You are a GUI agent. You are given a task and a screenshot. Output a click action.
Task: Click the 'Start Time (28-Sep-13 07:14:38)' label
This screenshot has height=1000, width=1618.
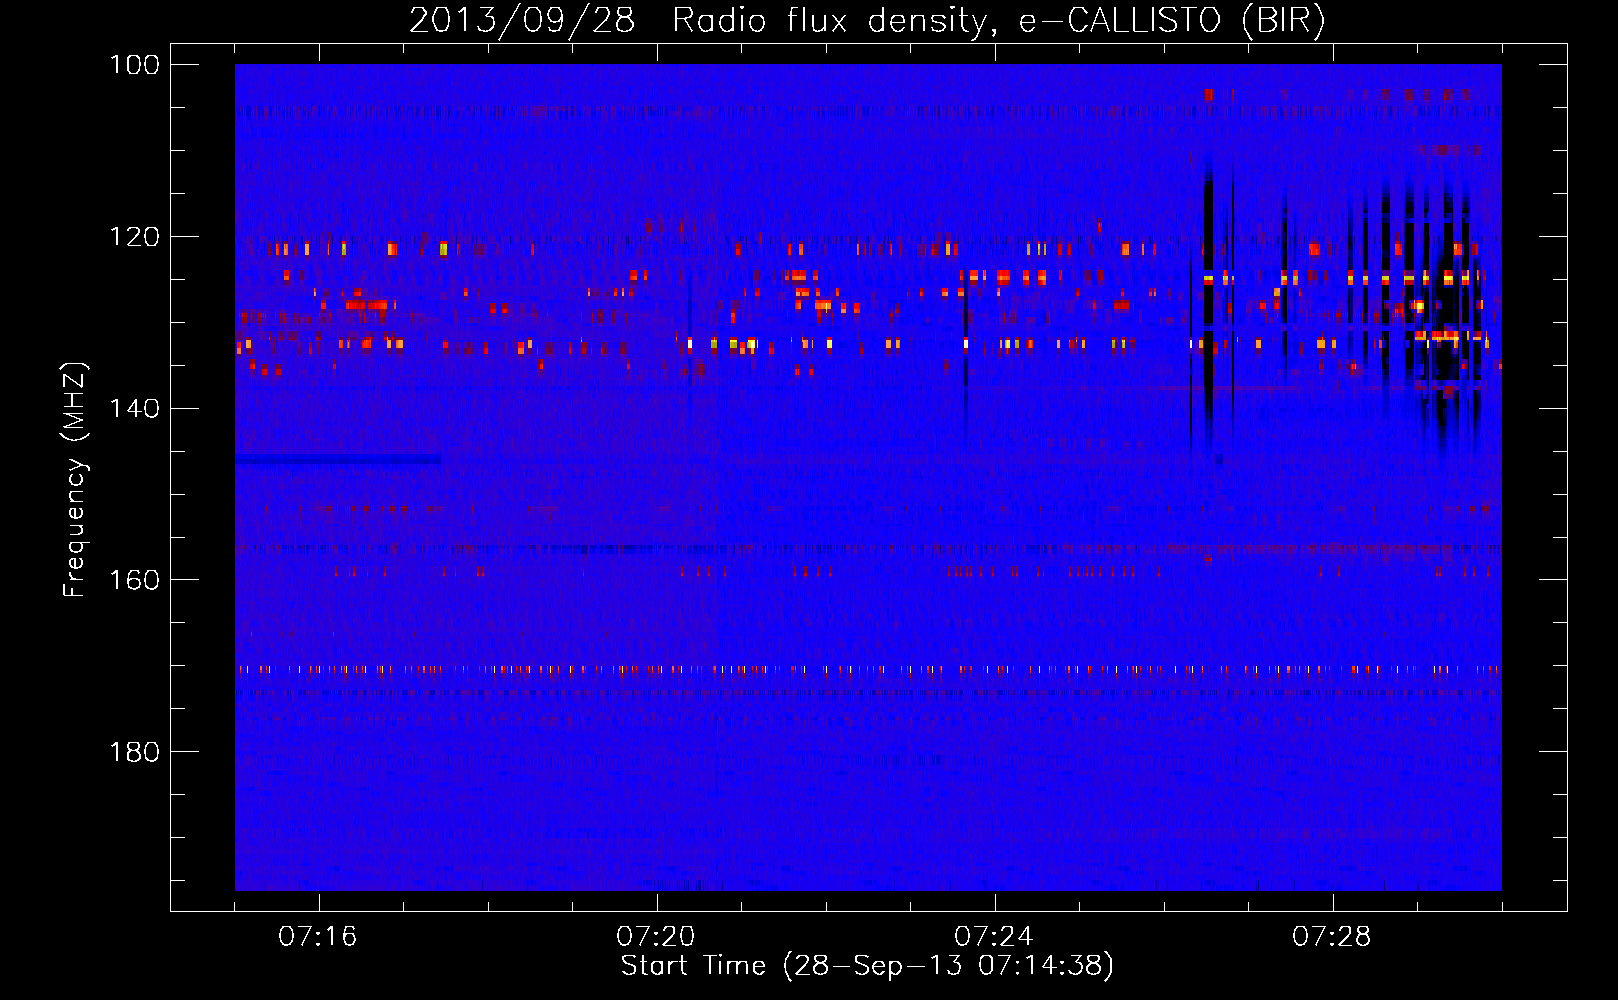coord(867,966)
